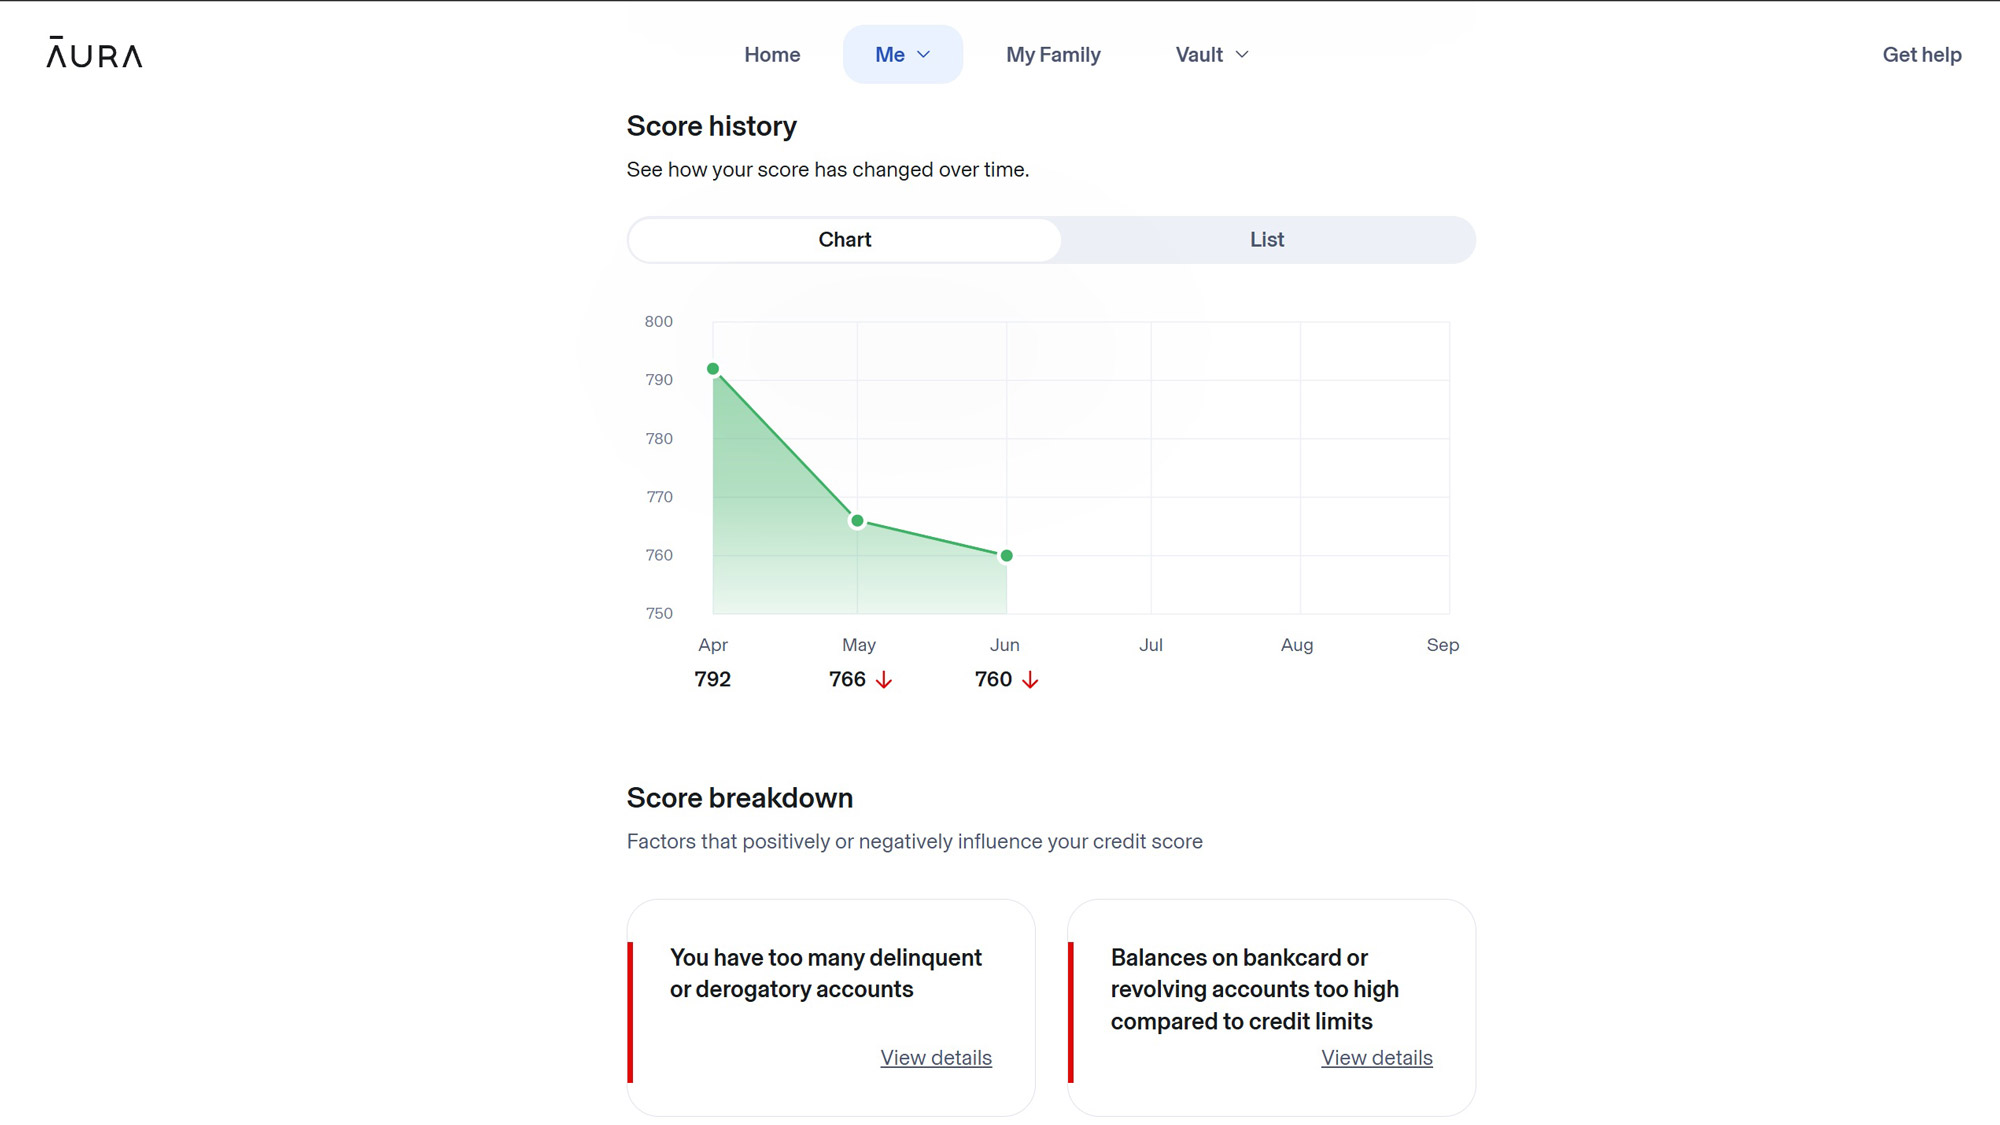
Task: Select the delinquent or derogatory accounts card
Action: click(x=826, y=973)
